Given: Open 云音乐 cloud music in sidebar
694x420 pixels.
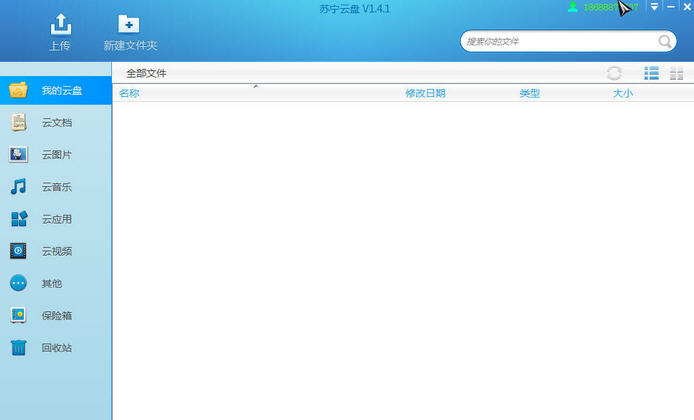Looking at the screenshot, I should pyautogui.click(x=56, y=187).
